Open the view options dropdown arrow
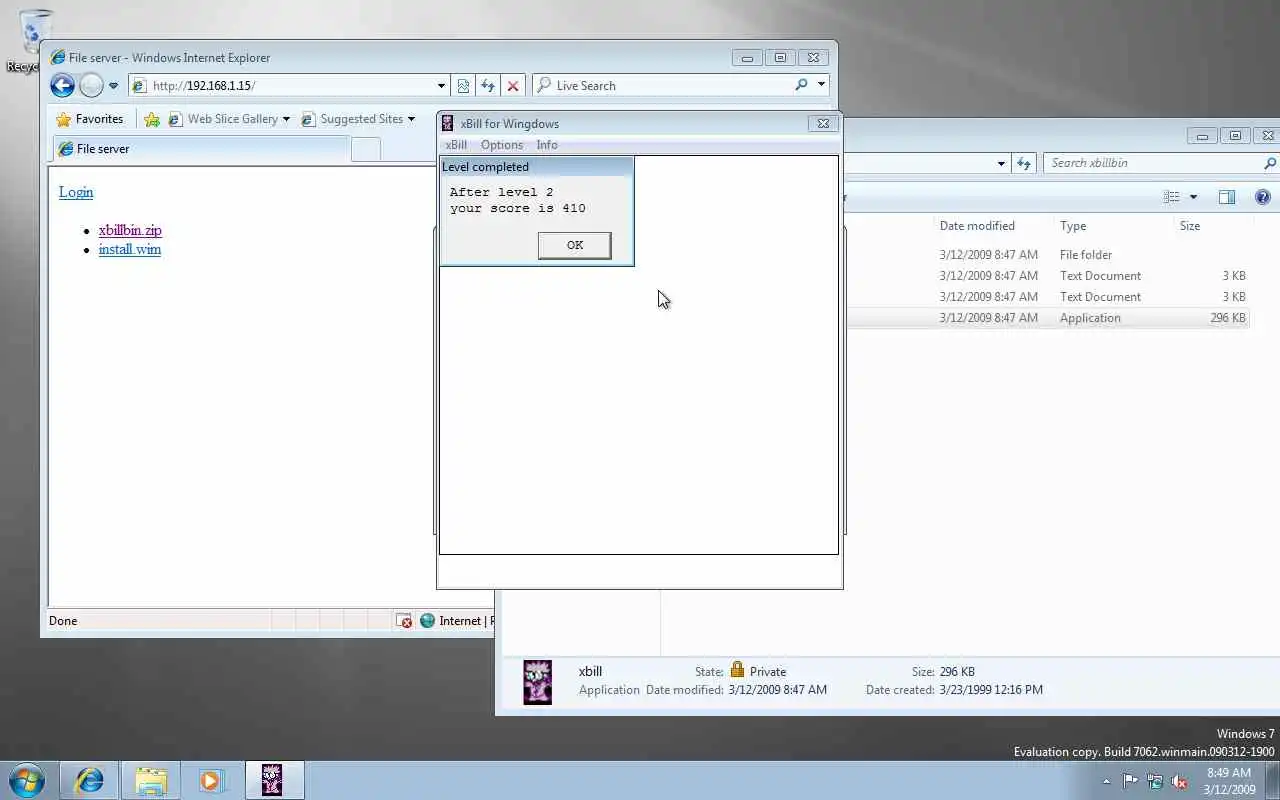The image size is (1280, 800). tap(1193, 197)
